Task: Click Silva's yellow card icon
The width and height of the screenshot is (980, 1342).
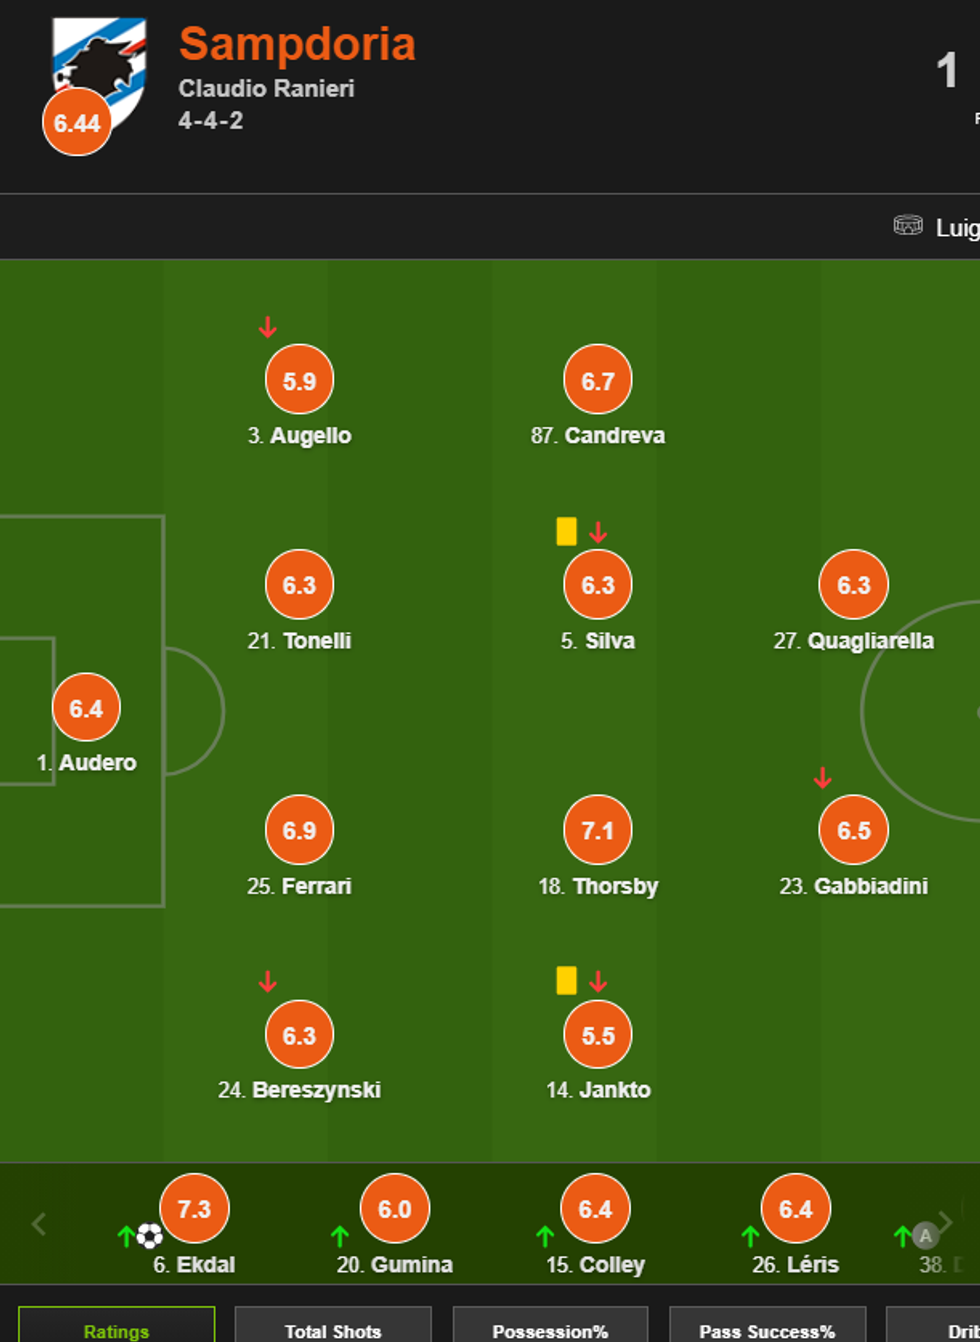Action: 566,531
